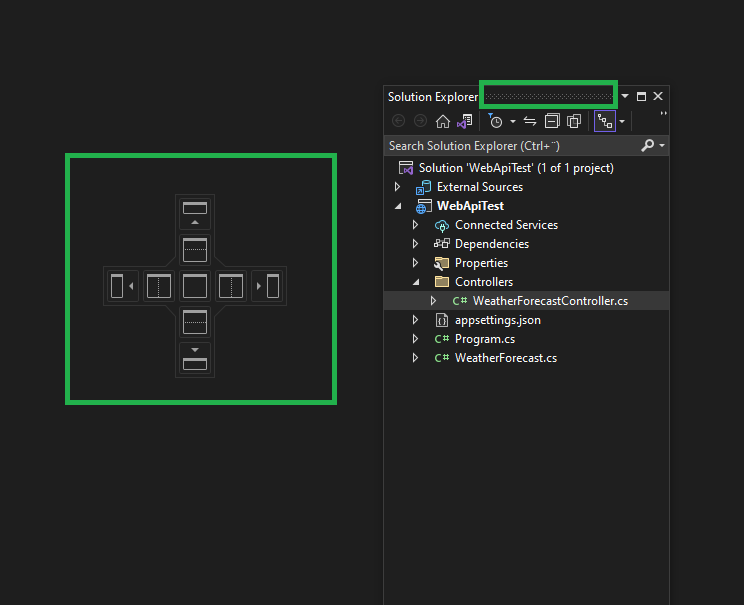Select appsettings.json file
Viewport: 744px width, 605px height.
pos(498,320)
